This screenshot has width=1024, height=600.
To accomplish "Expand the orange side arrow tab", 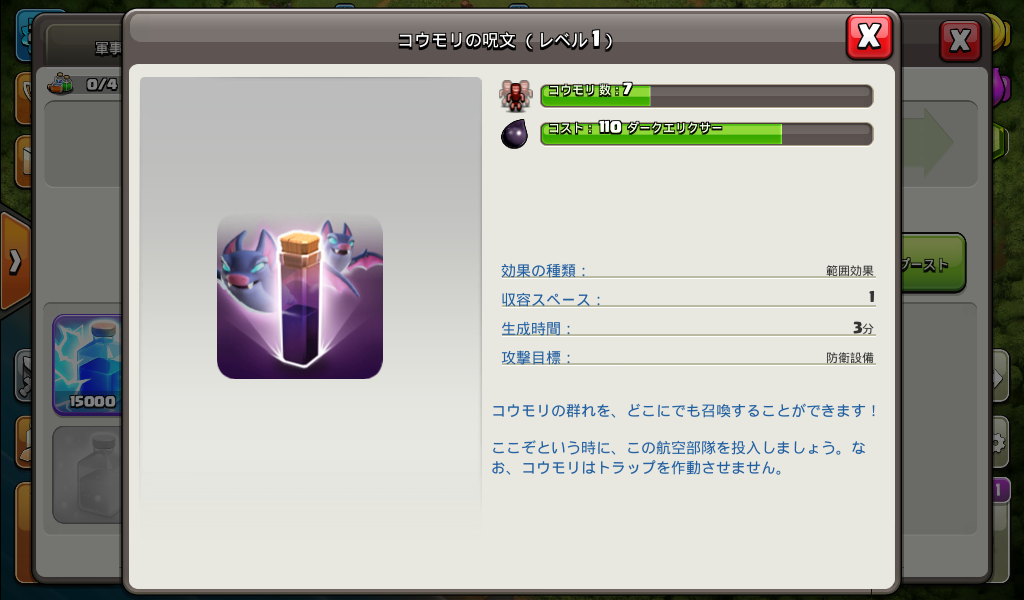I will [x=14, y=262].
